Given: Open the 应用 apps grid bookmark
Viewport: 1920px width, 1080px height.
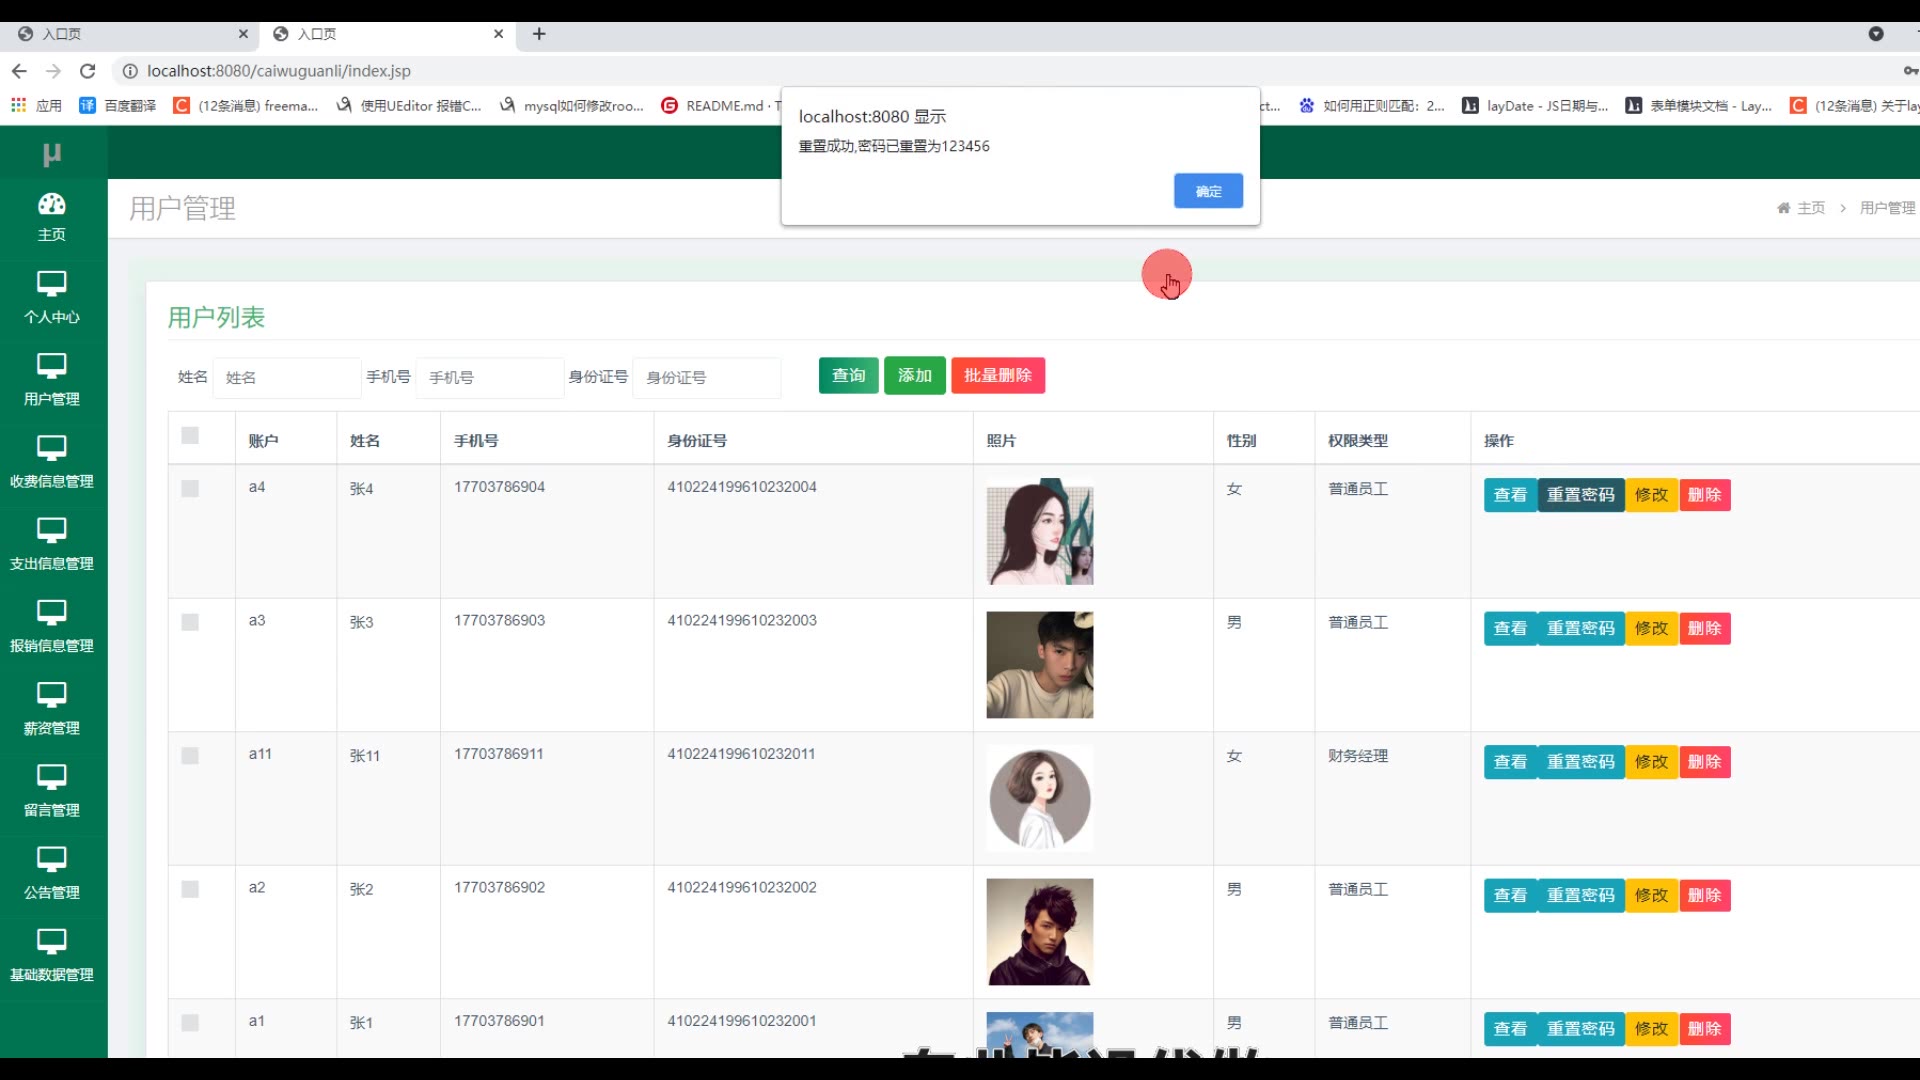Looking at the screenshot, I should click(x=36, y=105).
